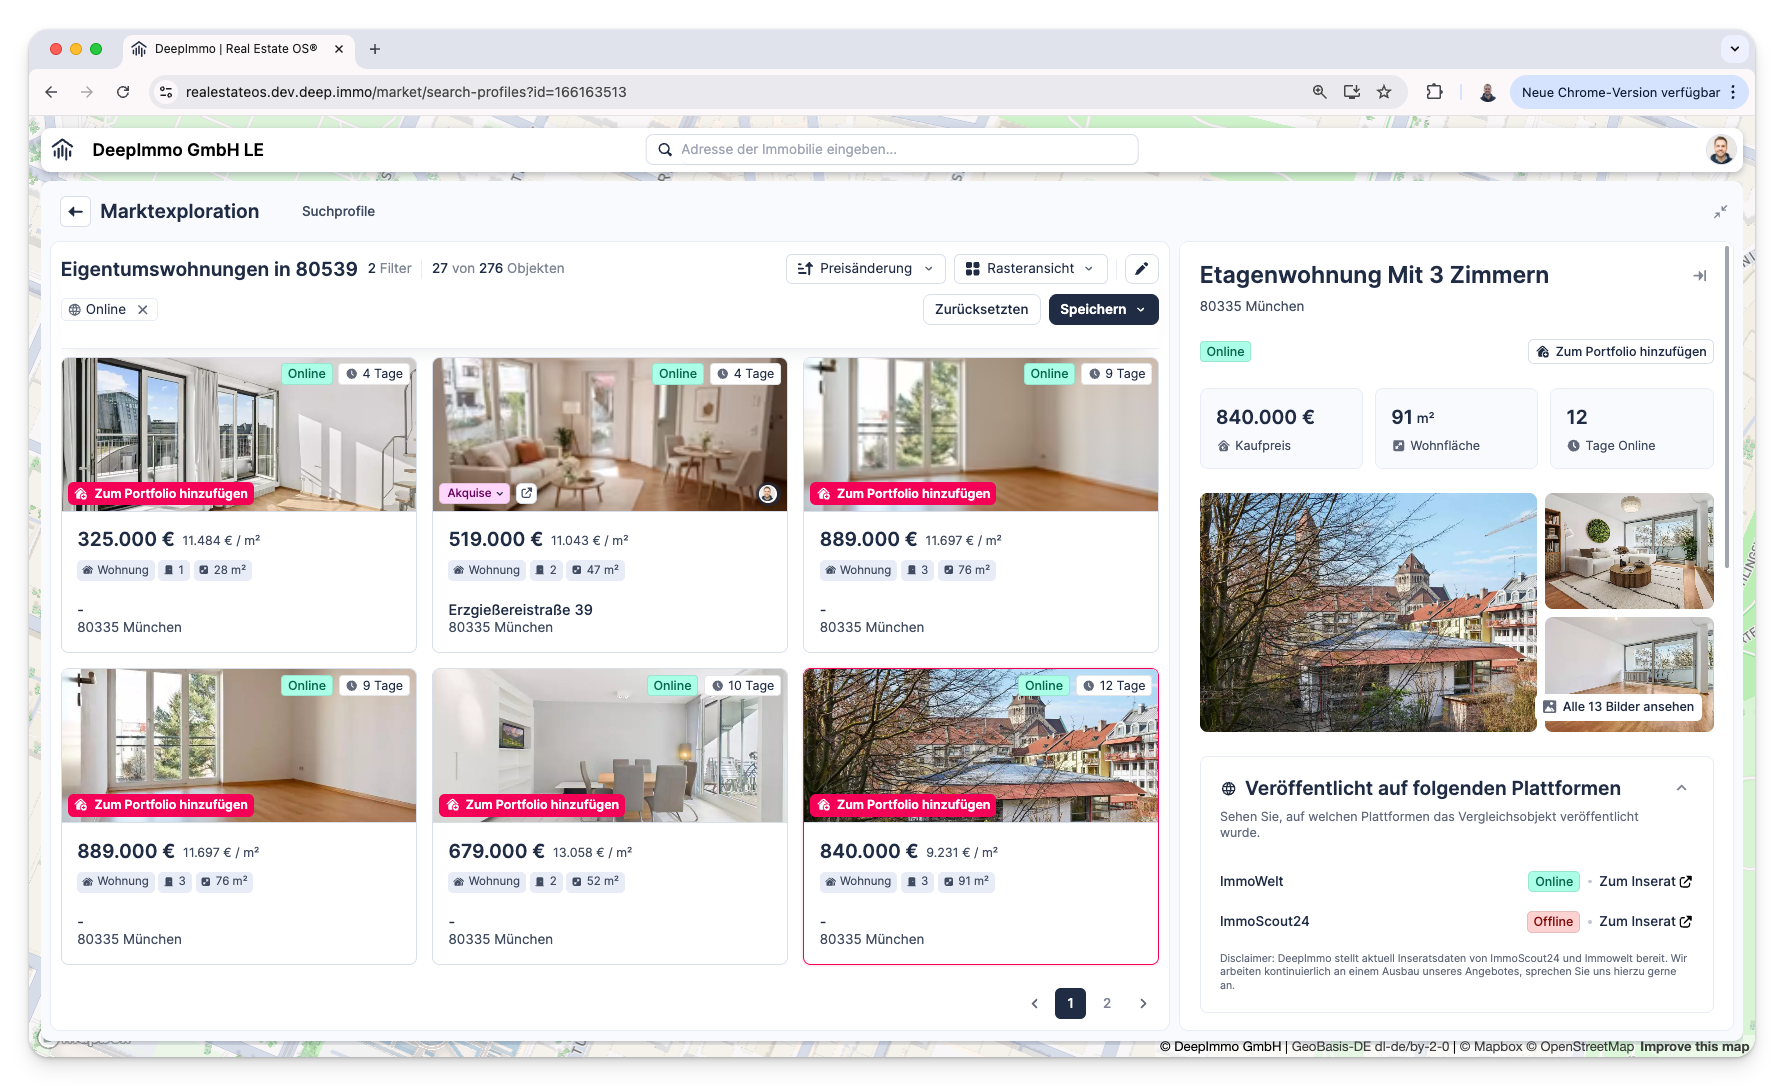Open external link icon on Akquise listing
The width and height of the screenshot is (1784, 1086).
pos(527,493)
